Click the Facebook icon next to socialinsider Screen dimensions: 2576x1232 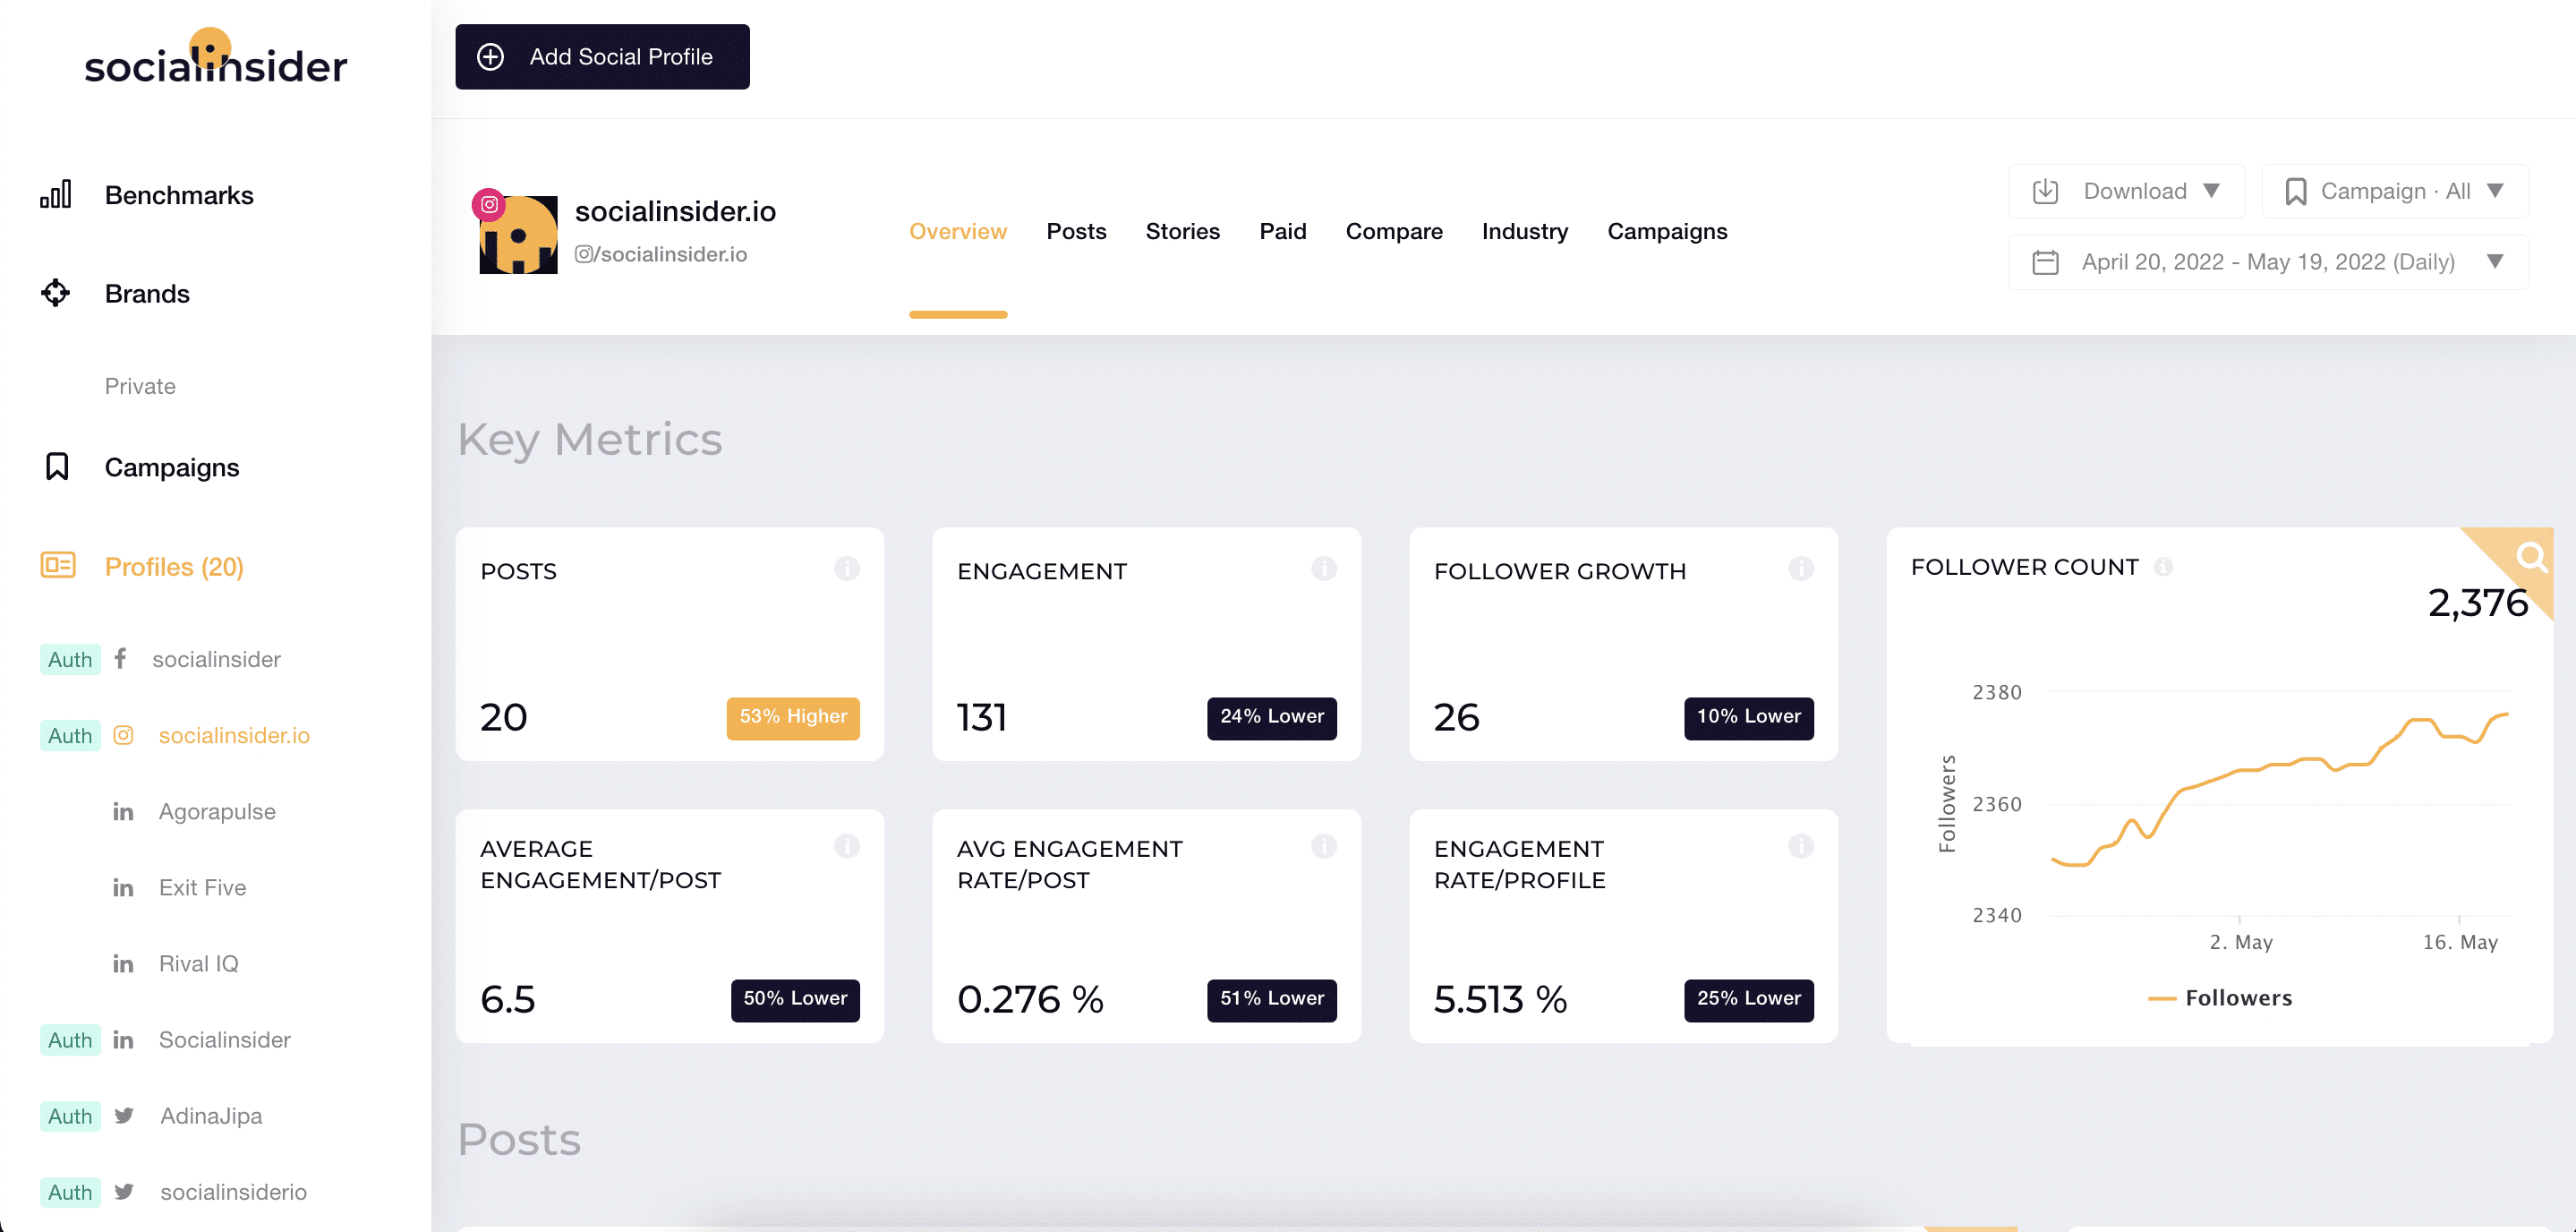120,658
